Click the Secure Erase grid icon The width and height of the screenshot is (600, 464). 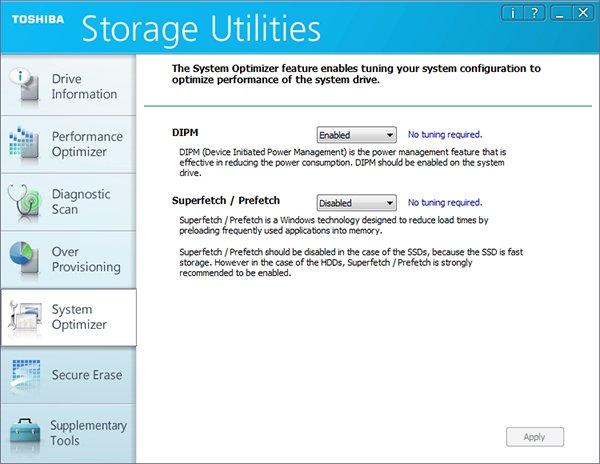25,375
